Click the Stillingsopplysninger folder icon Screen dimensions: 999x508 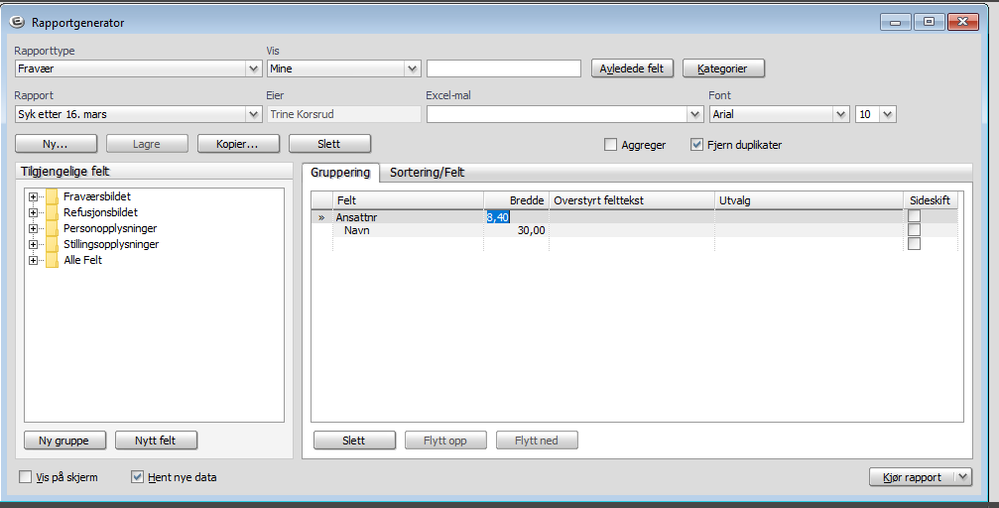click(x=52, y=245)
